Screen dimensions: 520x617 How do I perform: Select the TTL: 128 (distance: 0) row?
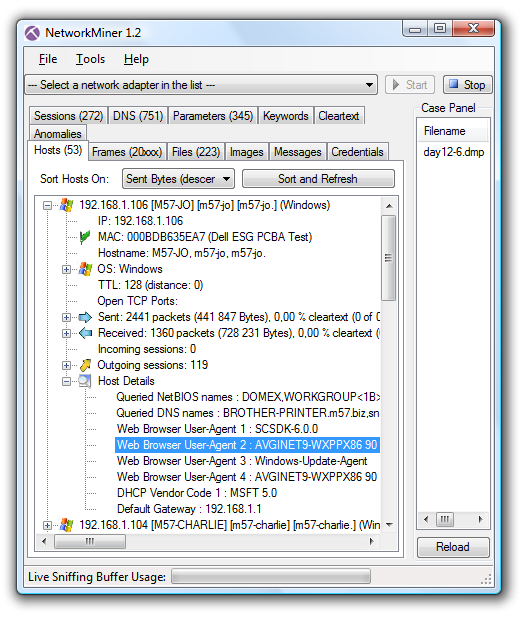coord(150,285)
